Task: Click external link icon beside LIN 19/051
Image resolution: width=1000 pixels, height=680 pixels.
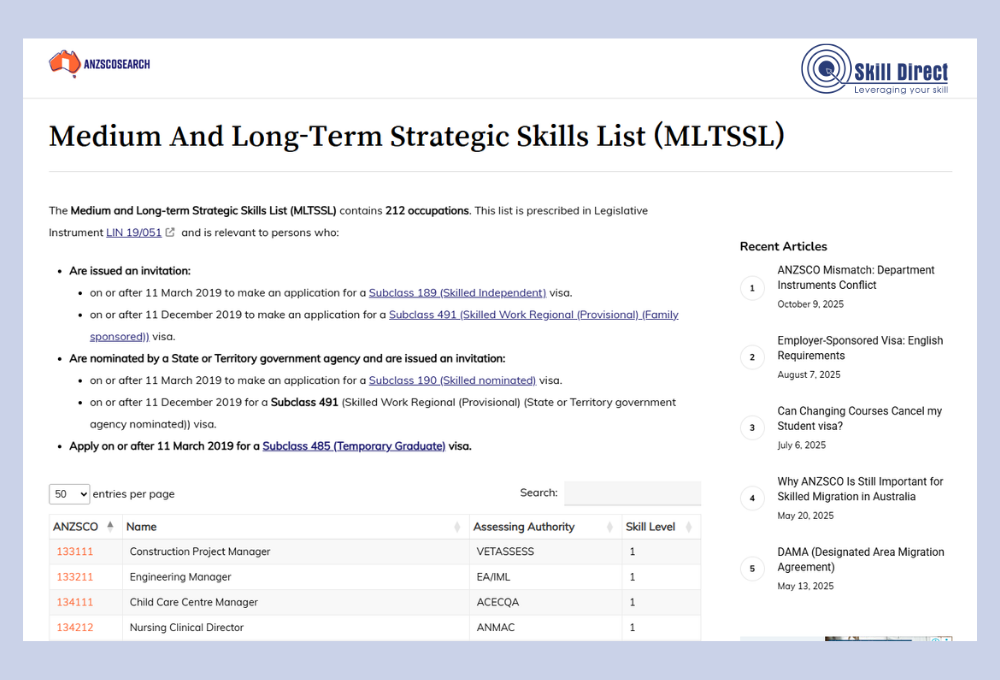Action: (170, 232)
